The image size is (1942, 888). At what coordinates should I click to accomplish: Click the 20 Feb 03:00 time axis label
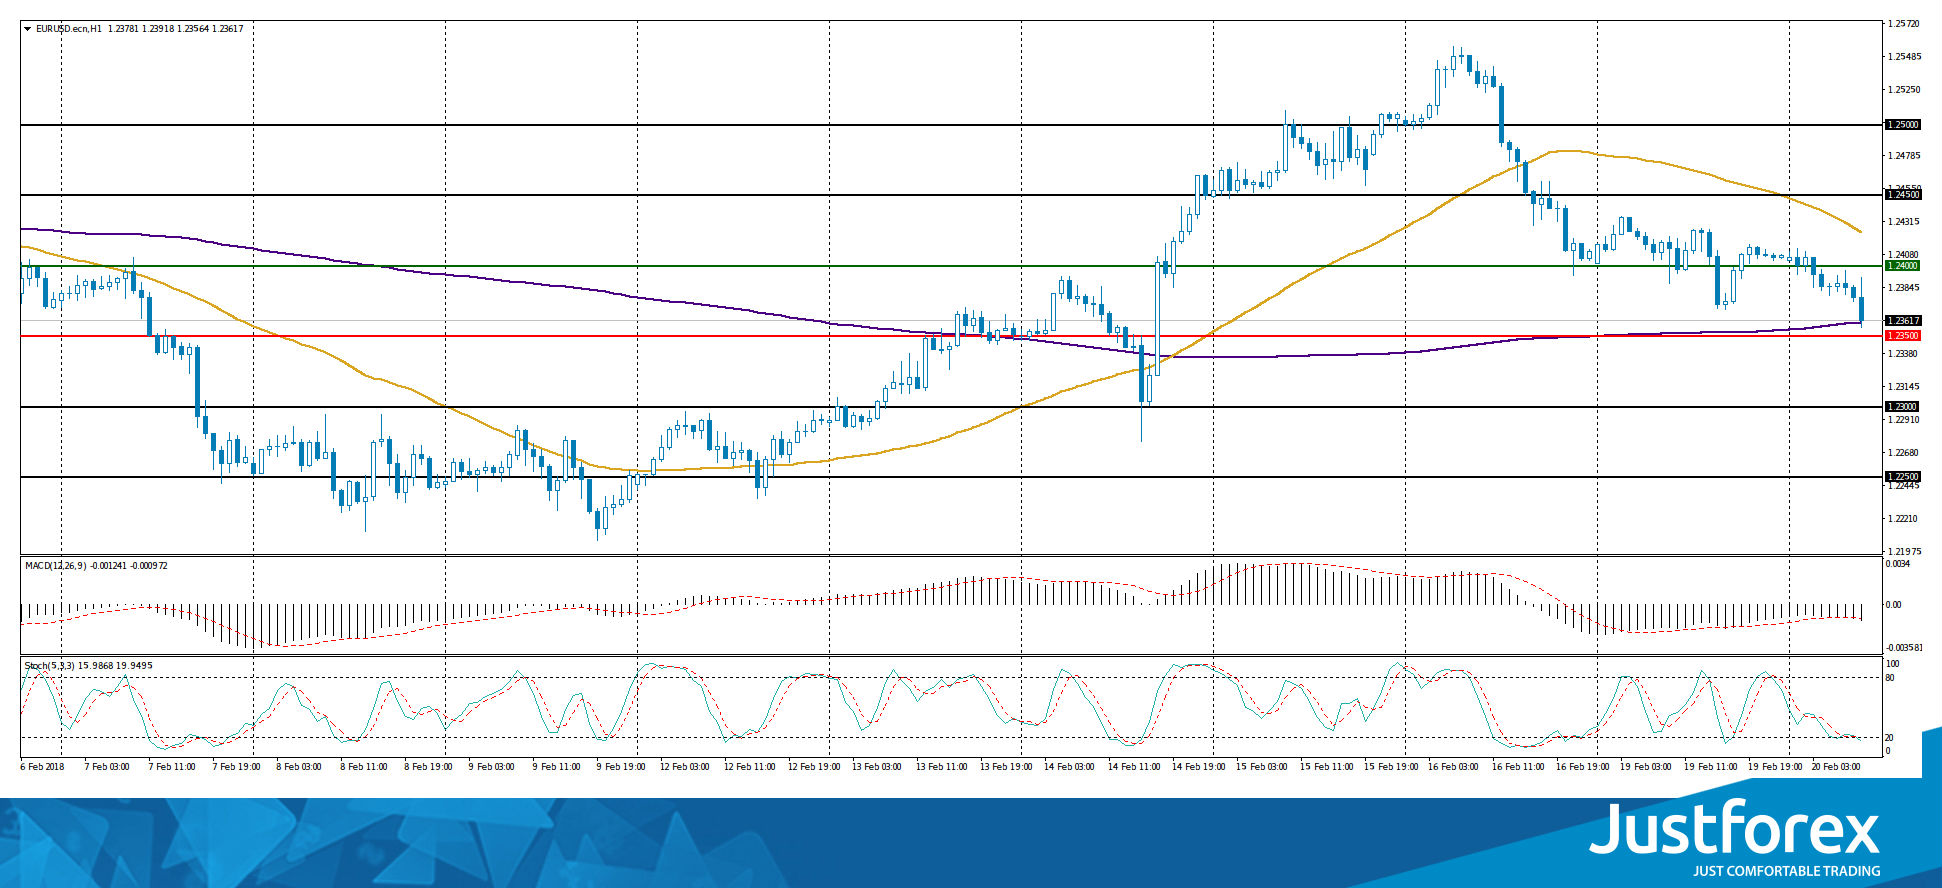(1837, 767)
